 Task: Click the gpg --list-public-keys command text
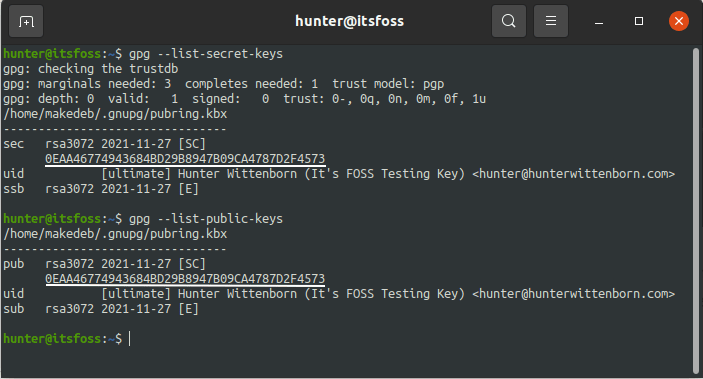coord(206,219)
